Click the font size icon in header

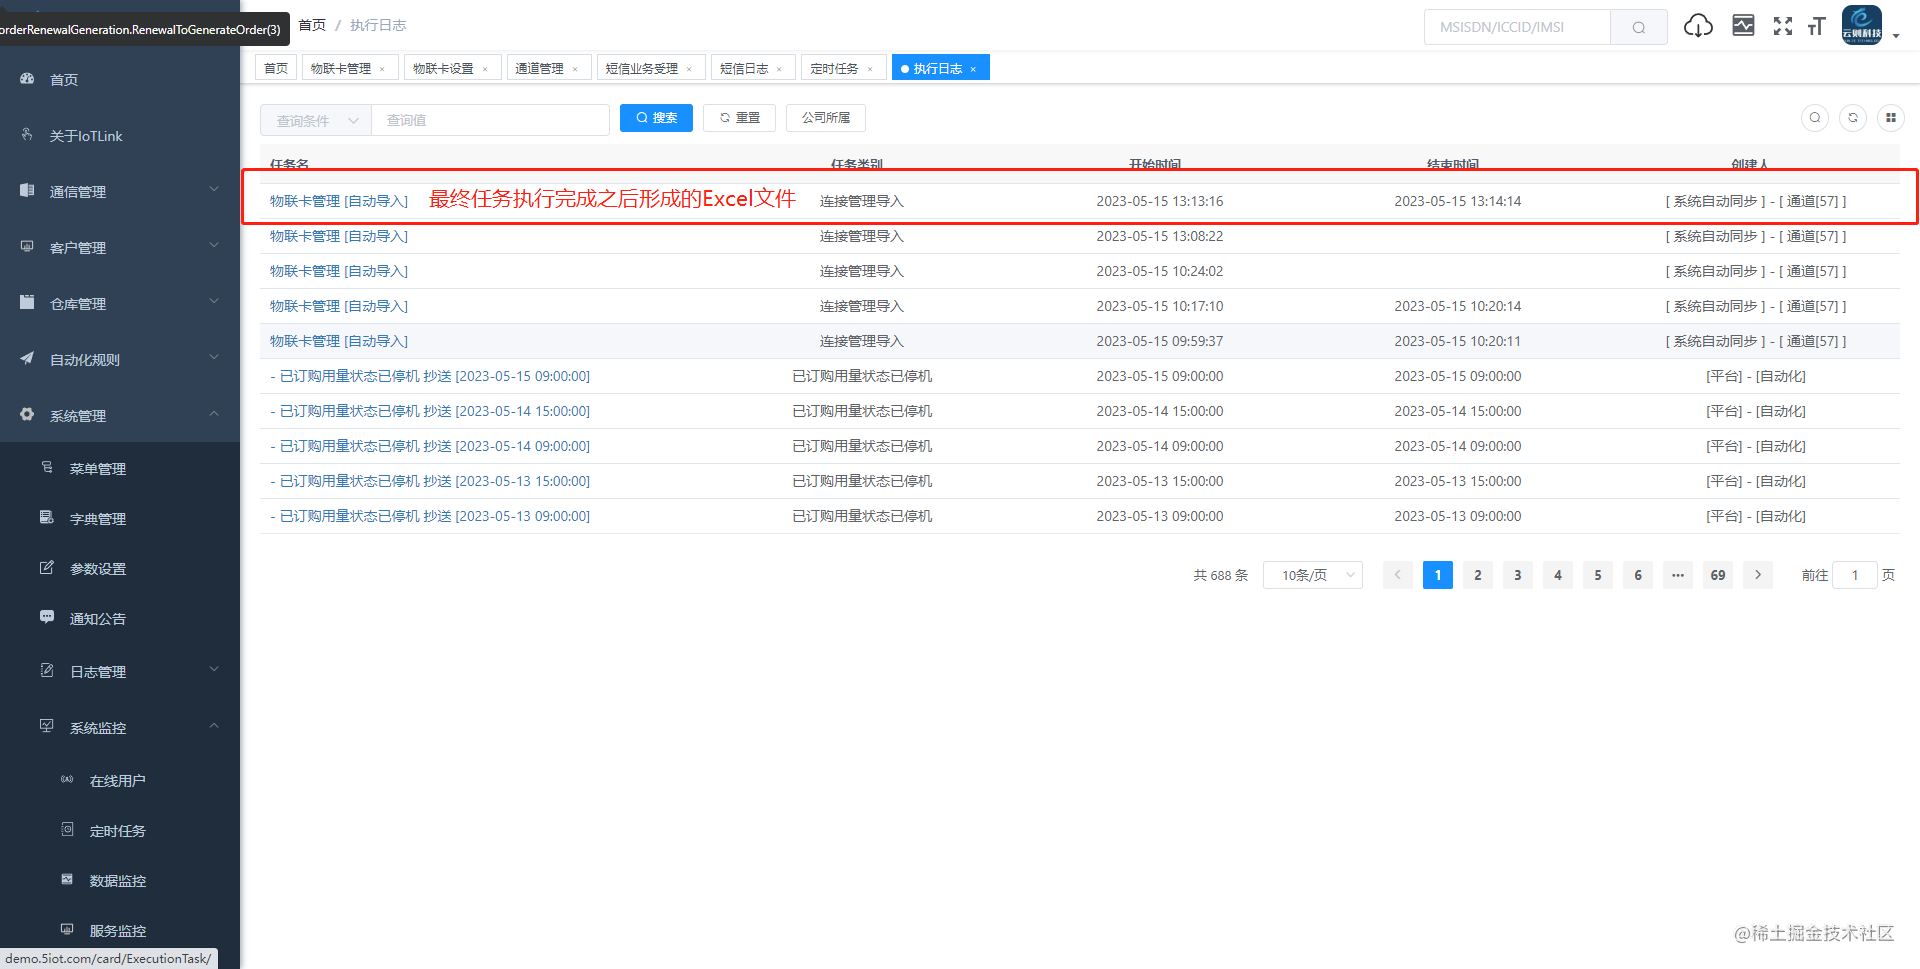pos(1817,26)
